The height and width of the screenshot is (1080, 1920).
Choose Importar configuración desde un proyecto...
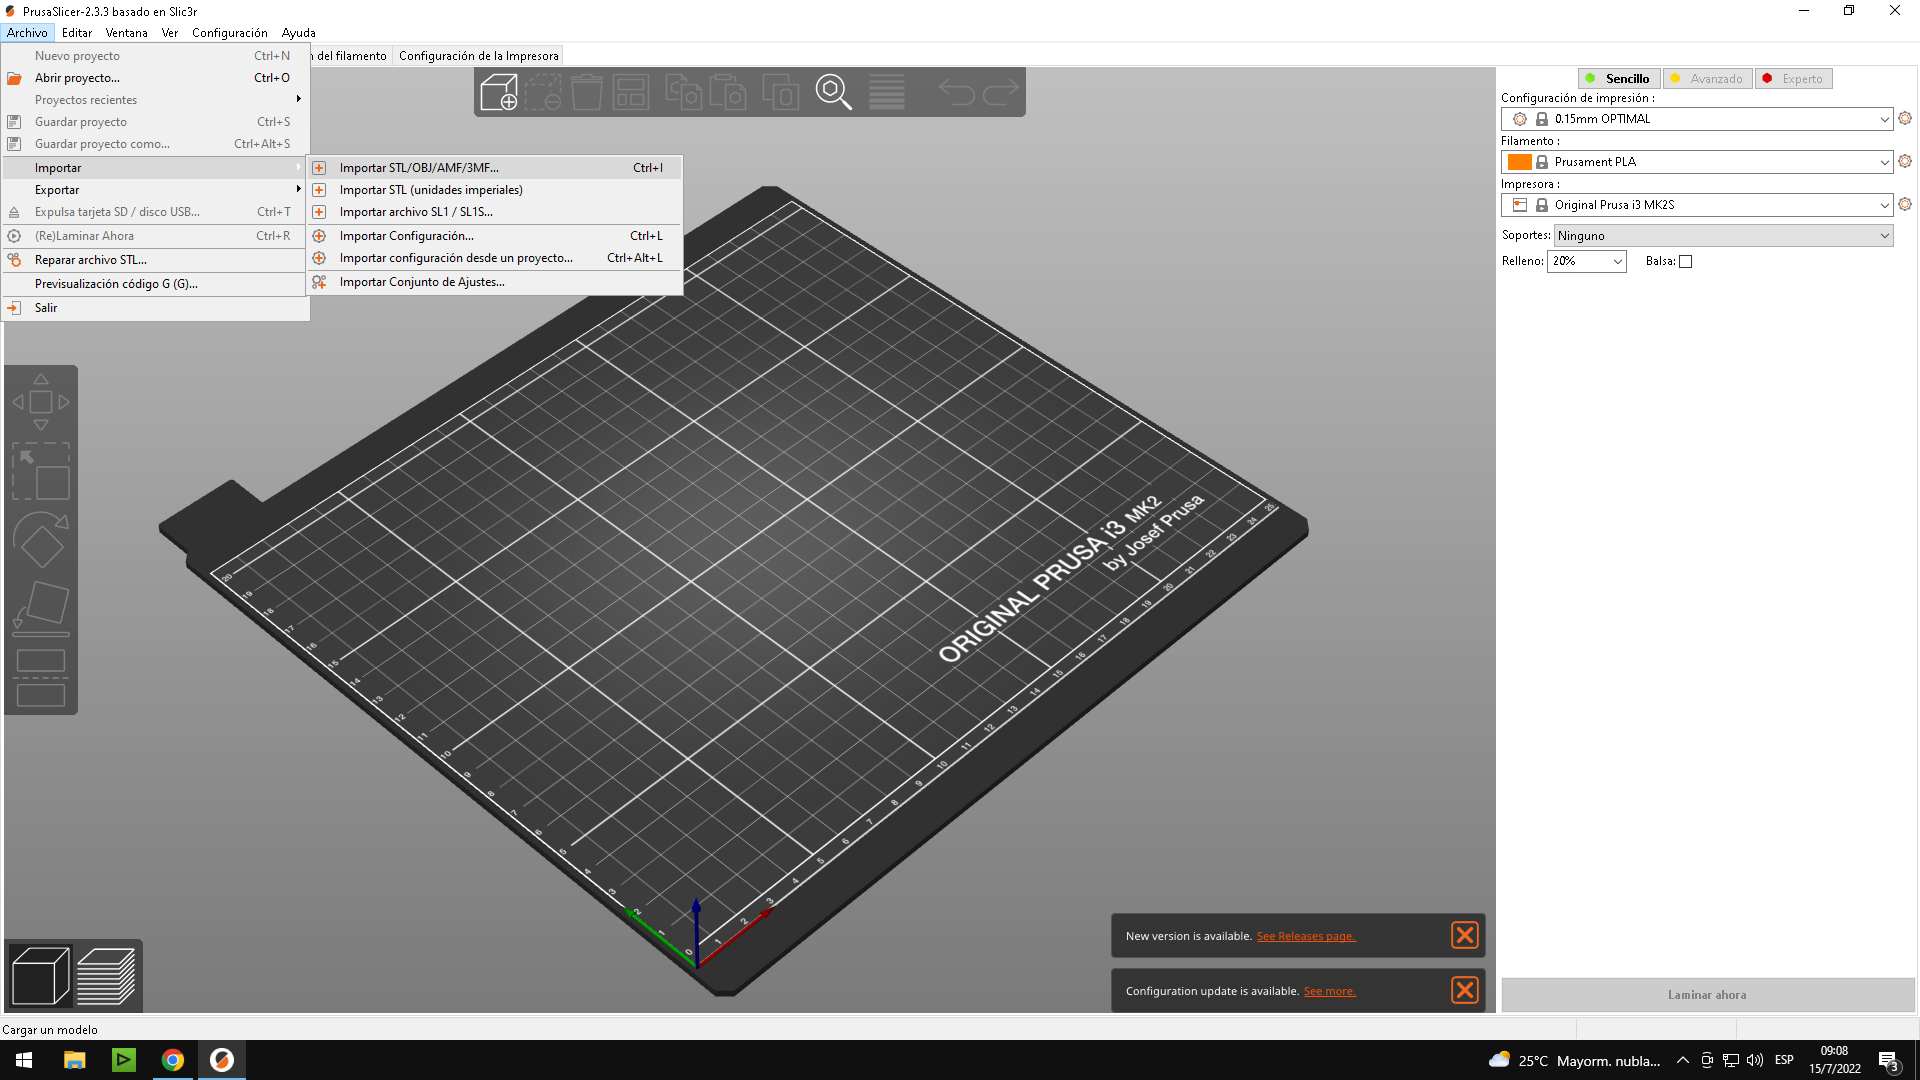click(495, 258)
